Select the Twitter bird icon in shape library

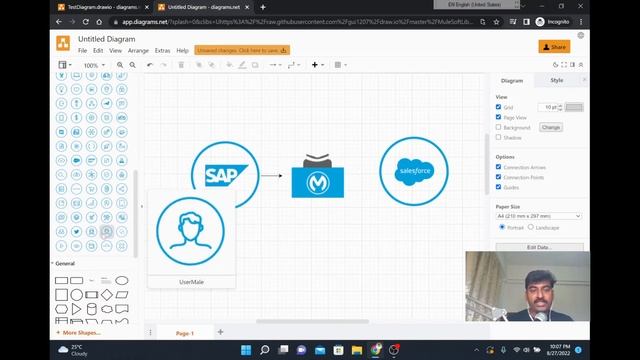point(76,231)
